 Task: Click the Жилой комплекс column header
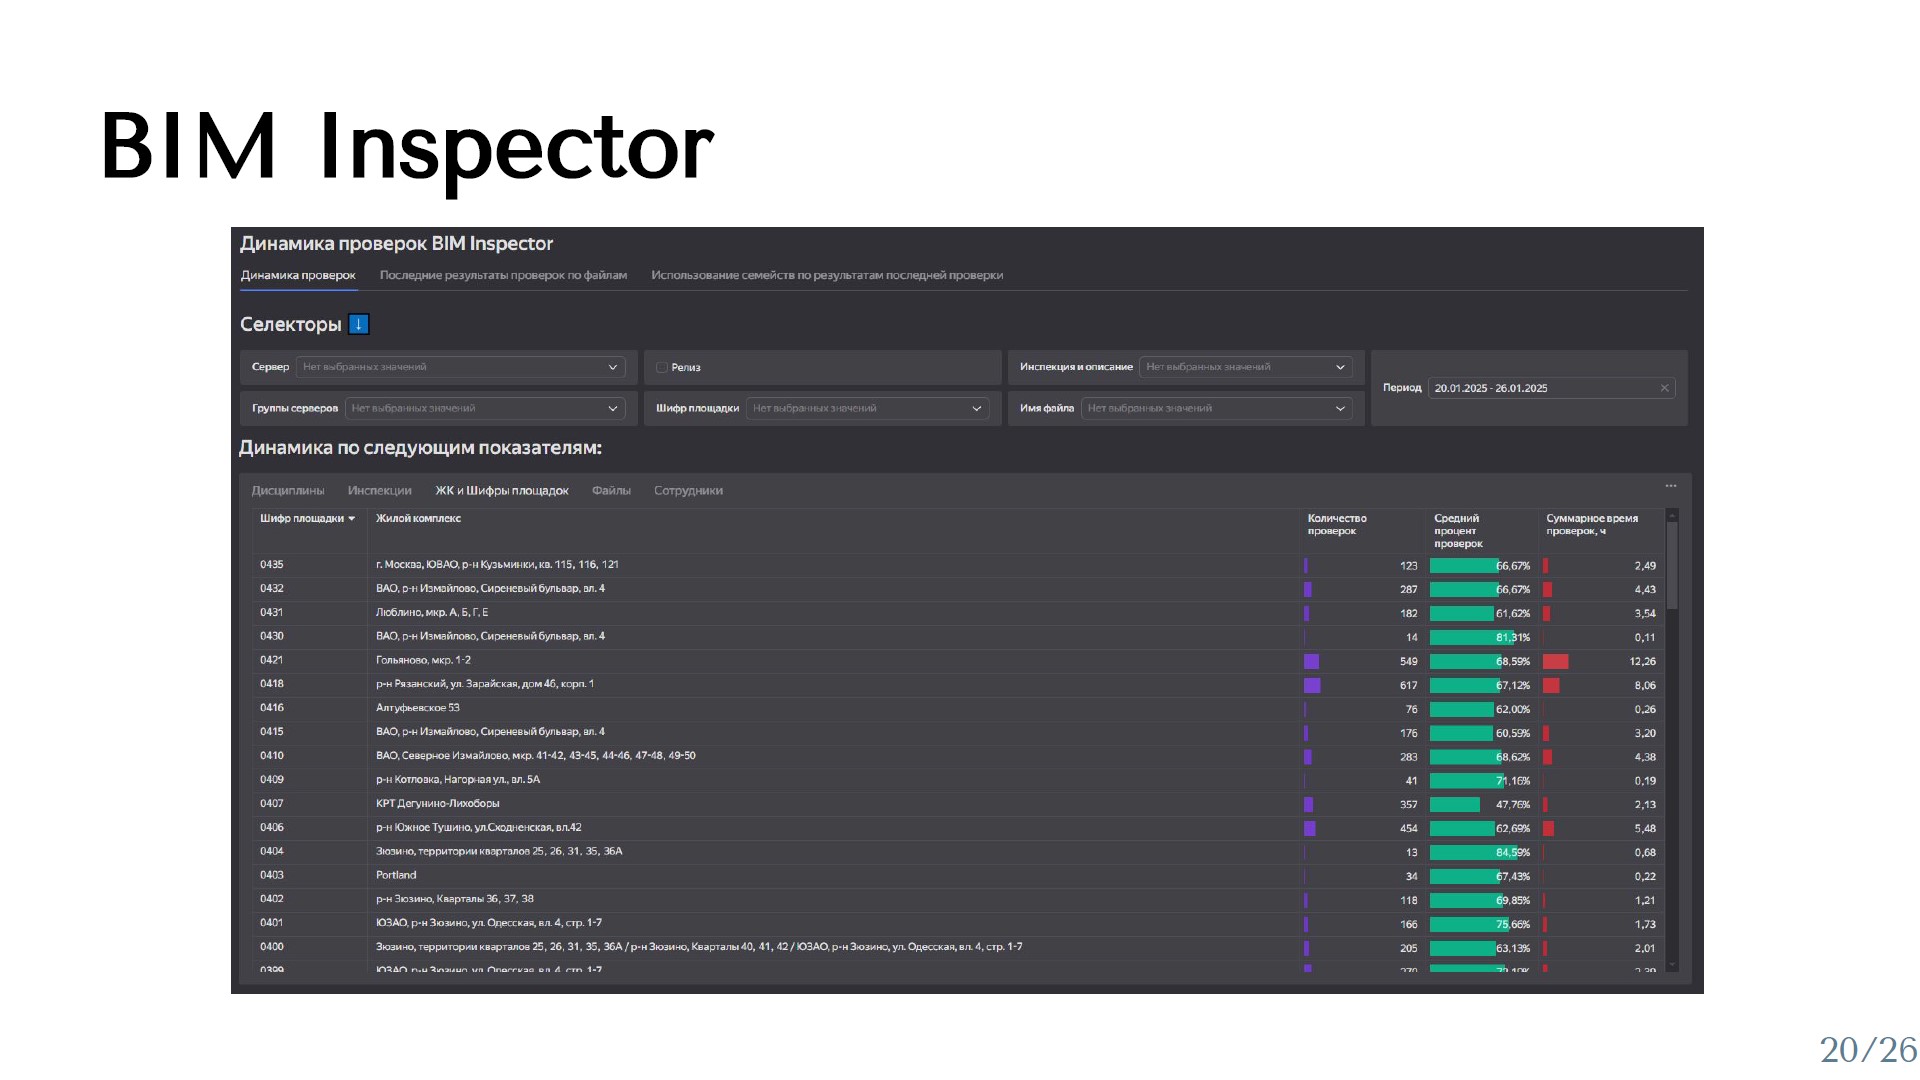click(418, 518)
